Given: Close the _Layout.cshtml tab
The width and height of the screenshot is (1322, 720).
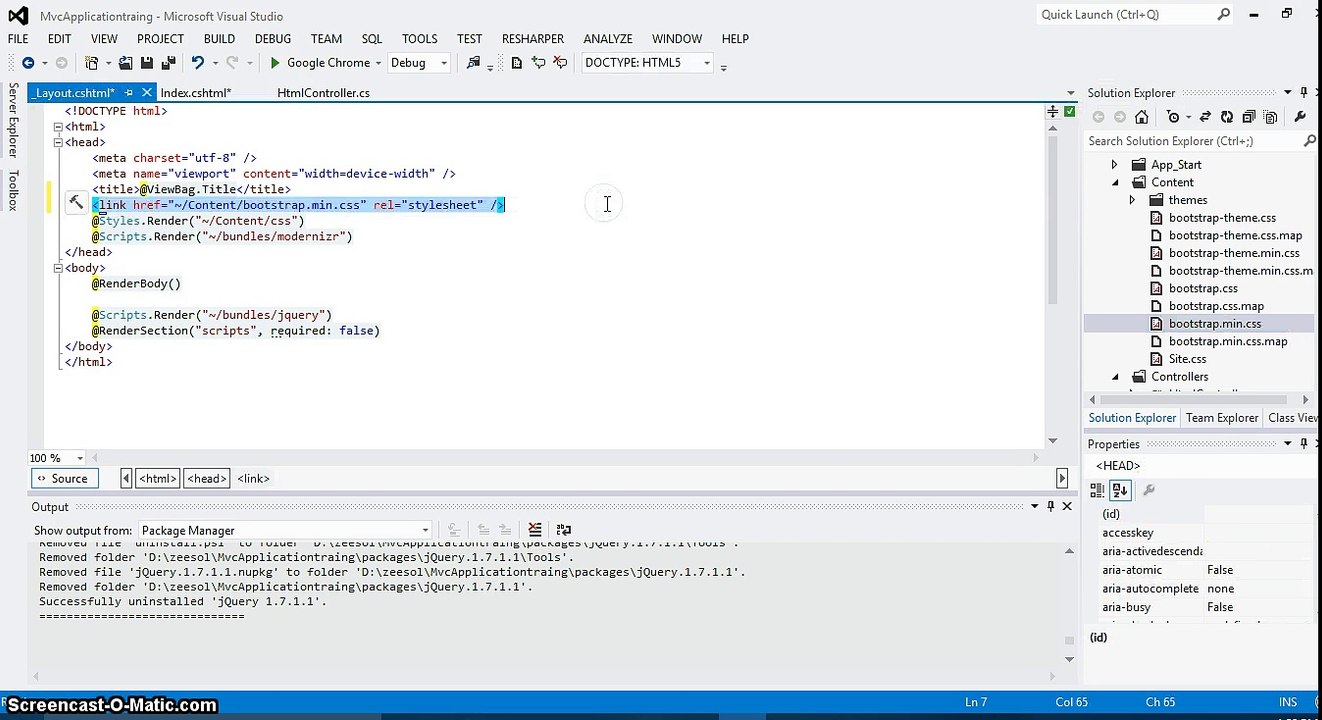Looking at the screenshot, I should tap(146, 93).
